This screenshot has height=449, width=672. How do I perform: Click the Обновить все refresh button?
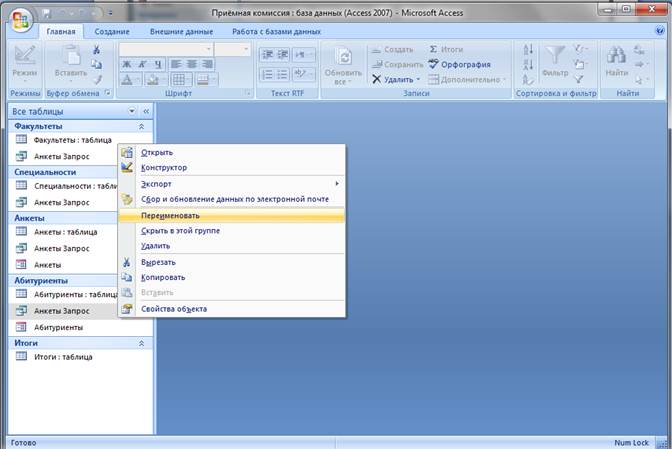(343, 65)
